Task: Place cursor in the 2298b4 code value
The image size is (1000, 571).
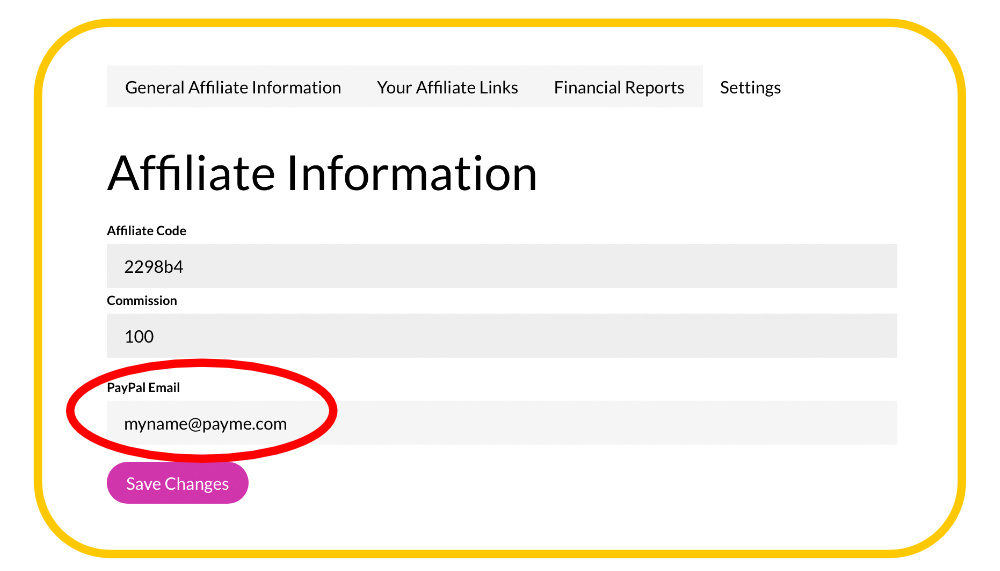Action: tap(154, 267)
